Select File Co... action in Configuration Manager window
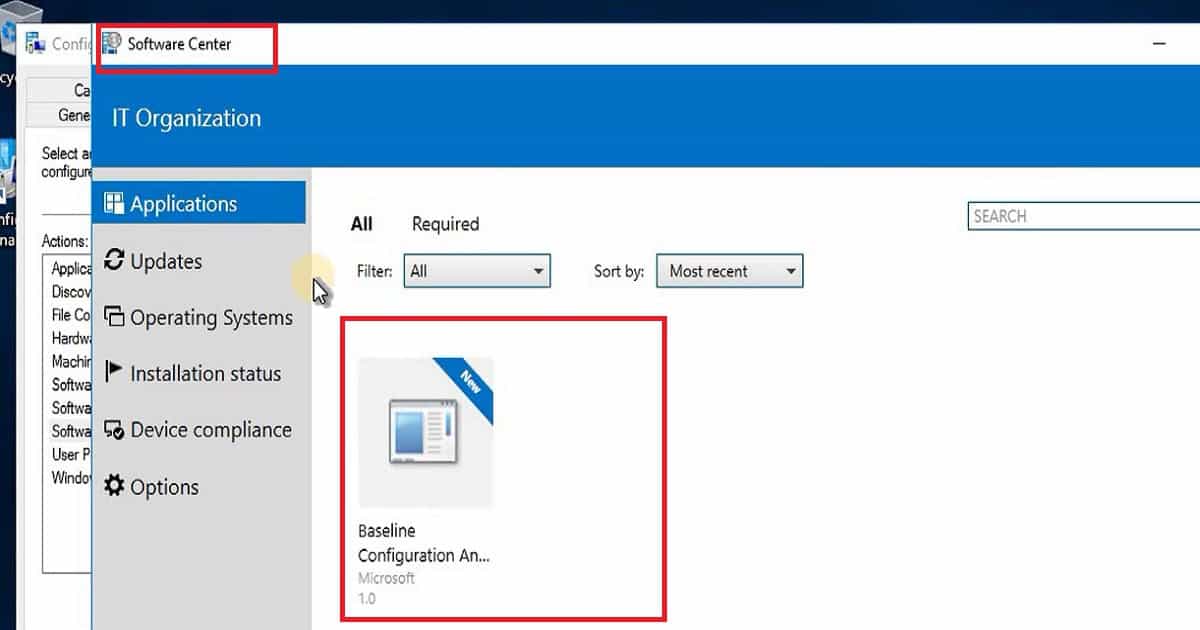 click(70, 315)
